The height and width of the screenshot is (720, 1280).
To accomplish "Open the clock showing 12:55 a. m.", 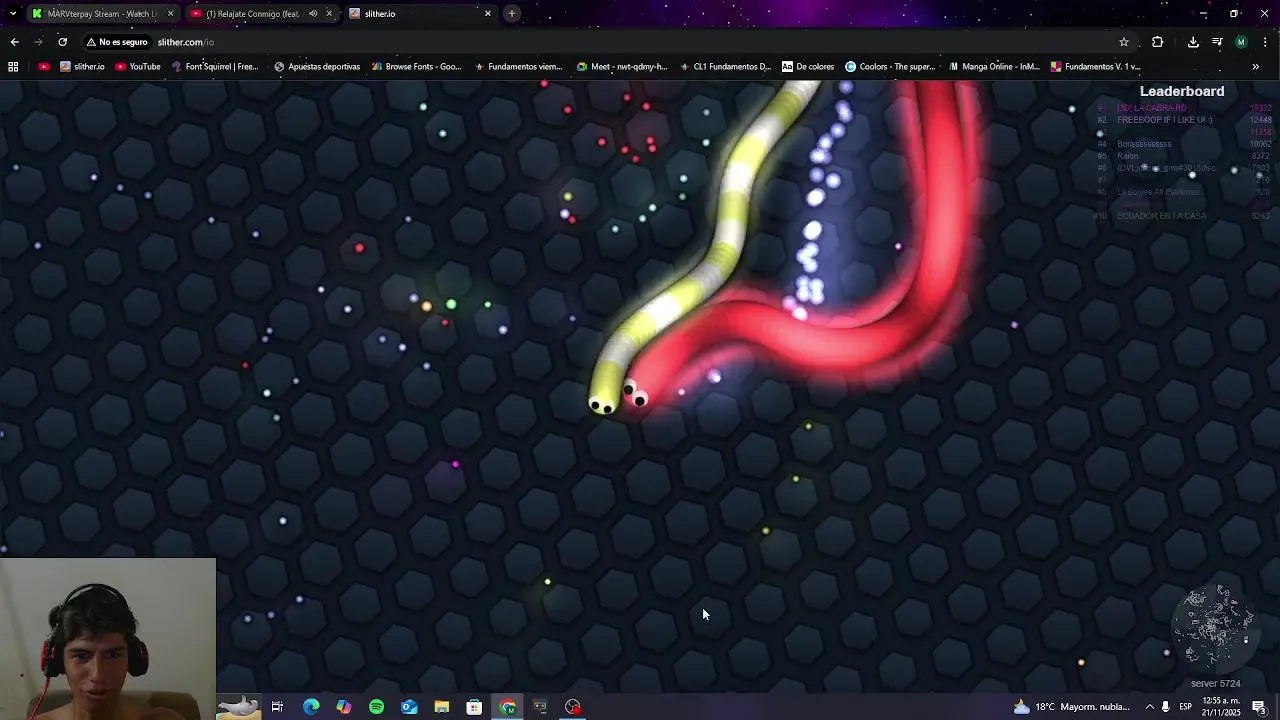I will pyautogui.click(x=1222, y=707).
